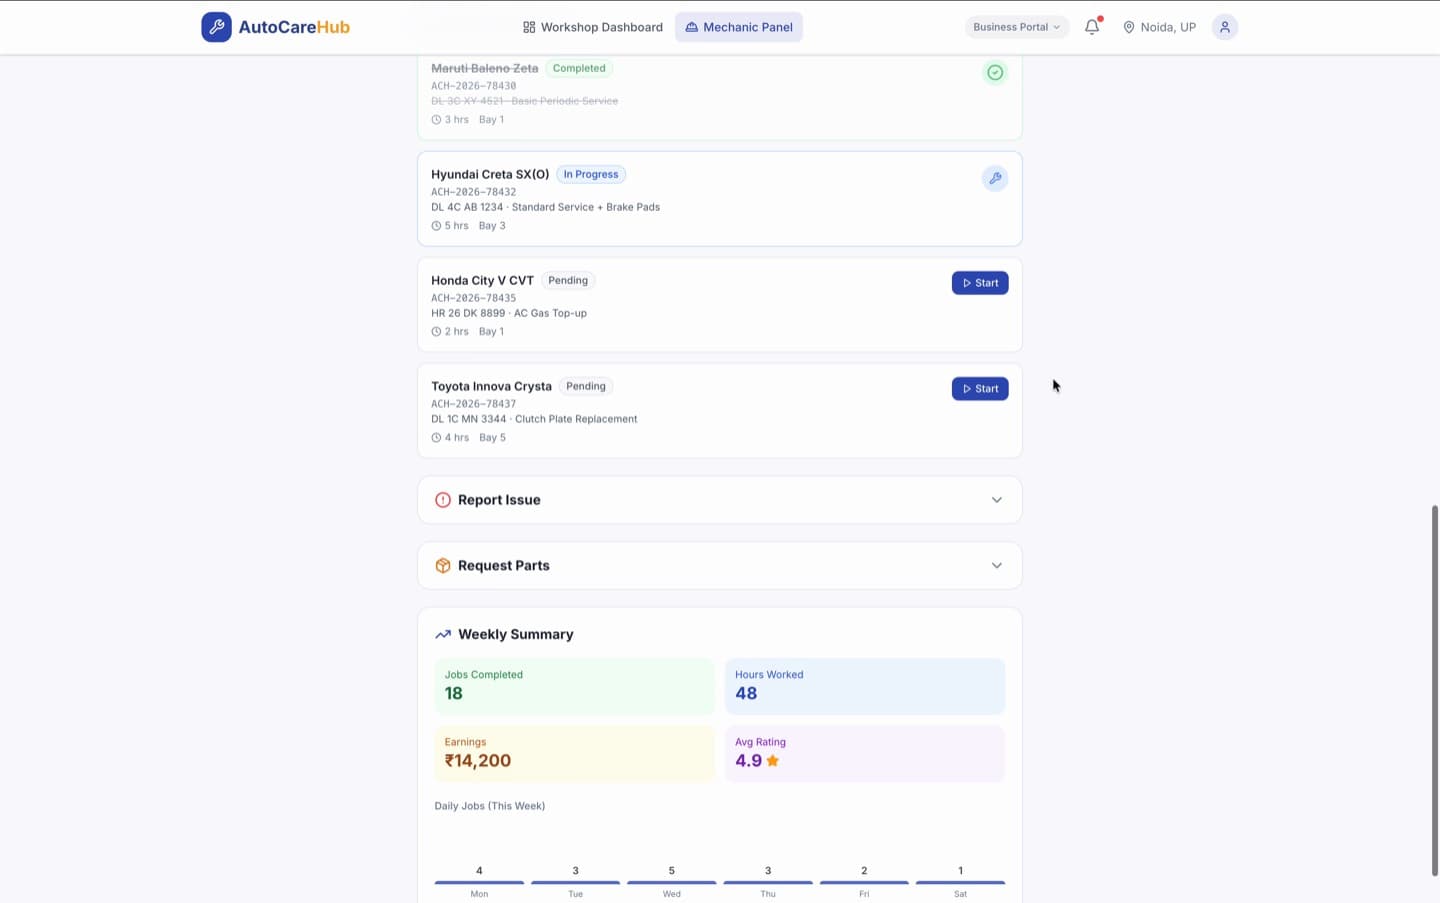
Task: Select the Mechanic Panel tab
Action: coord(739,27)
